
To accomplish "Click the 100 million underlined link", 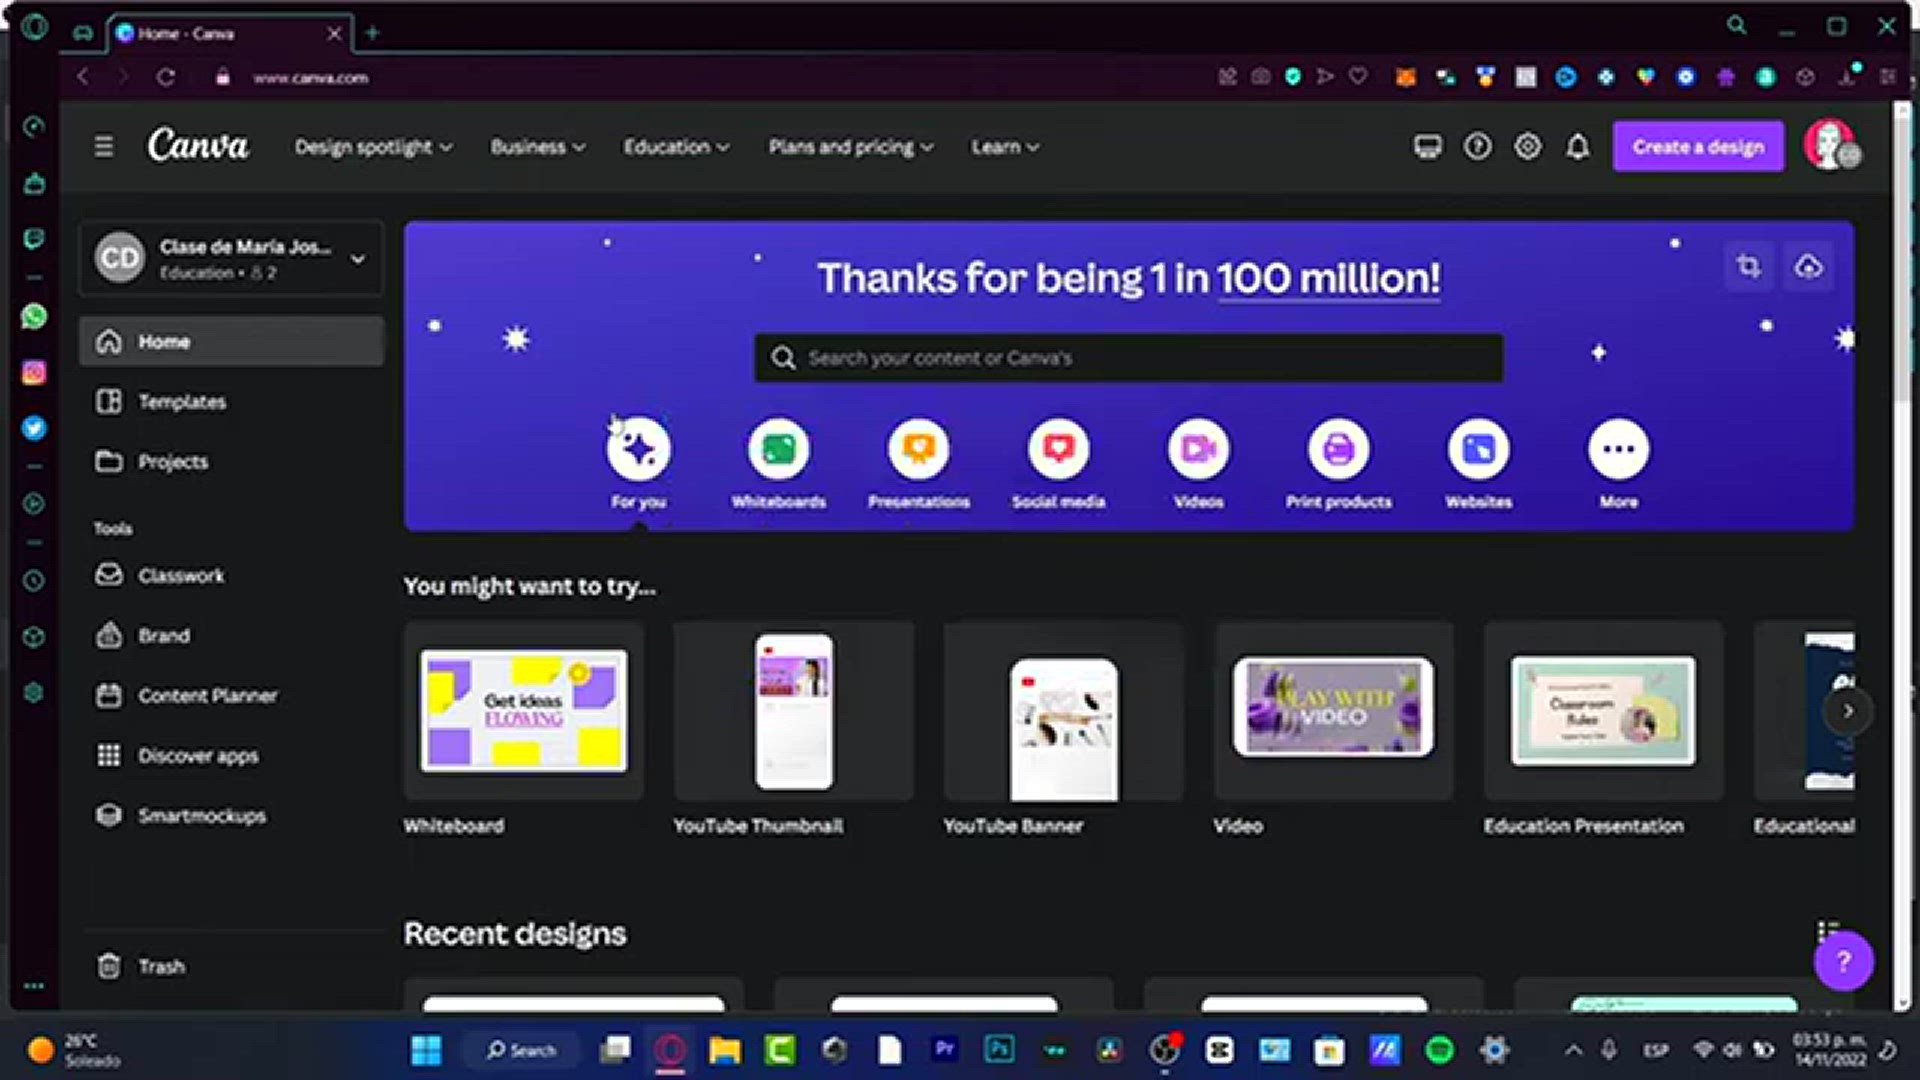I will [x=1328, y=278].
